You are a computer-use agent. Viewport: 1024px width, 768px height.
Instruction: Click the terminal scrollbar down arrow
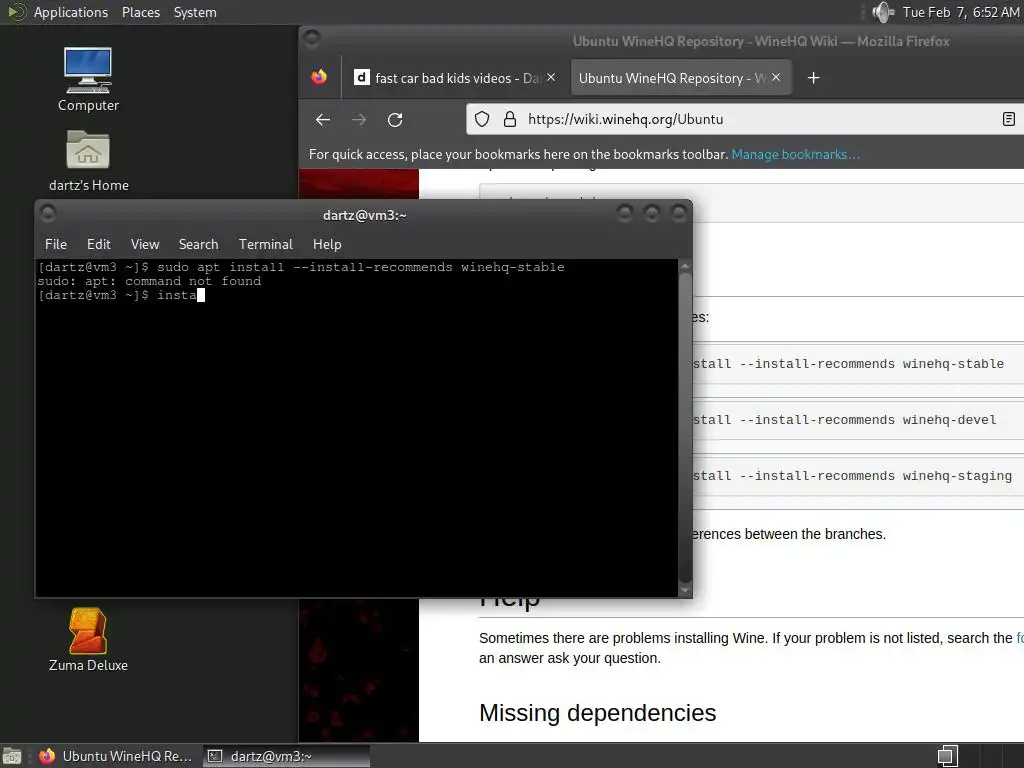pos(685,590)
